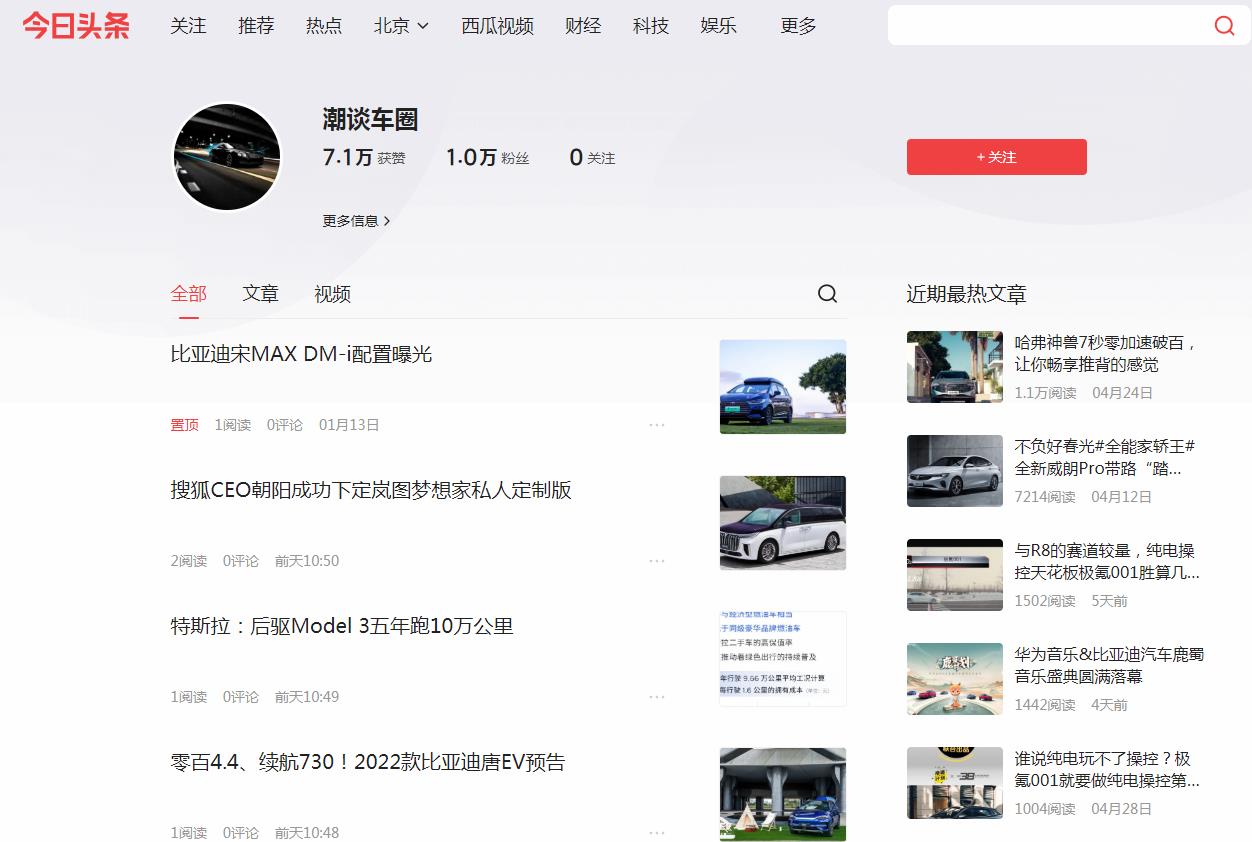Click the 潮谈车圈 account name
Viewport: 1252px width, 842px height.
(x=370, y=120)
